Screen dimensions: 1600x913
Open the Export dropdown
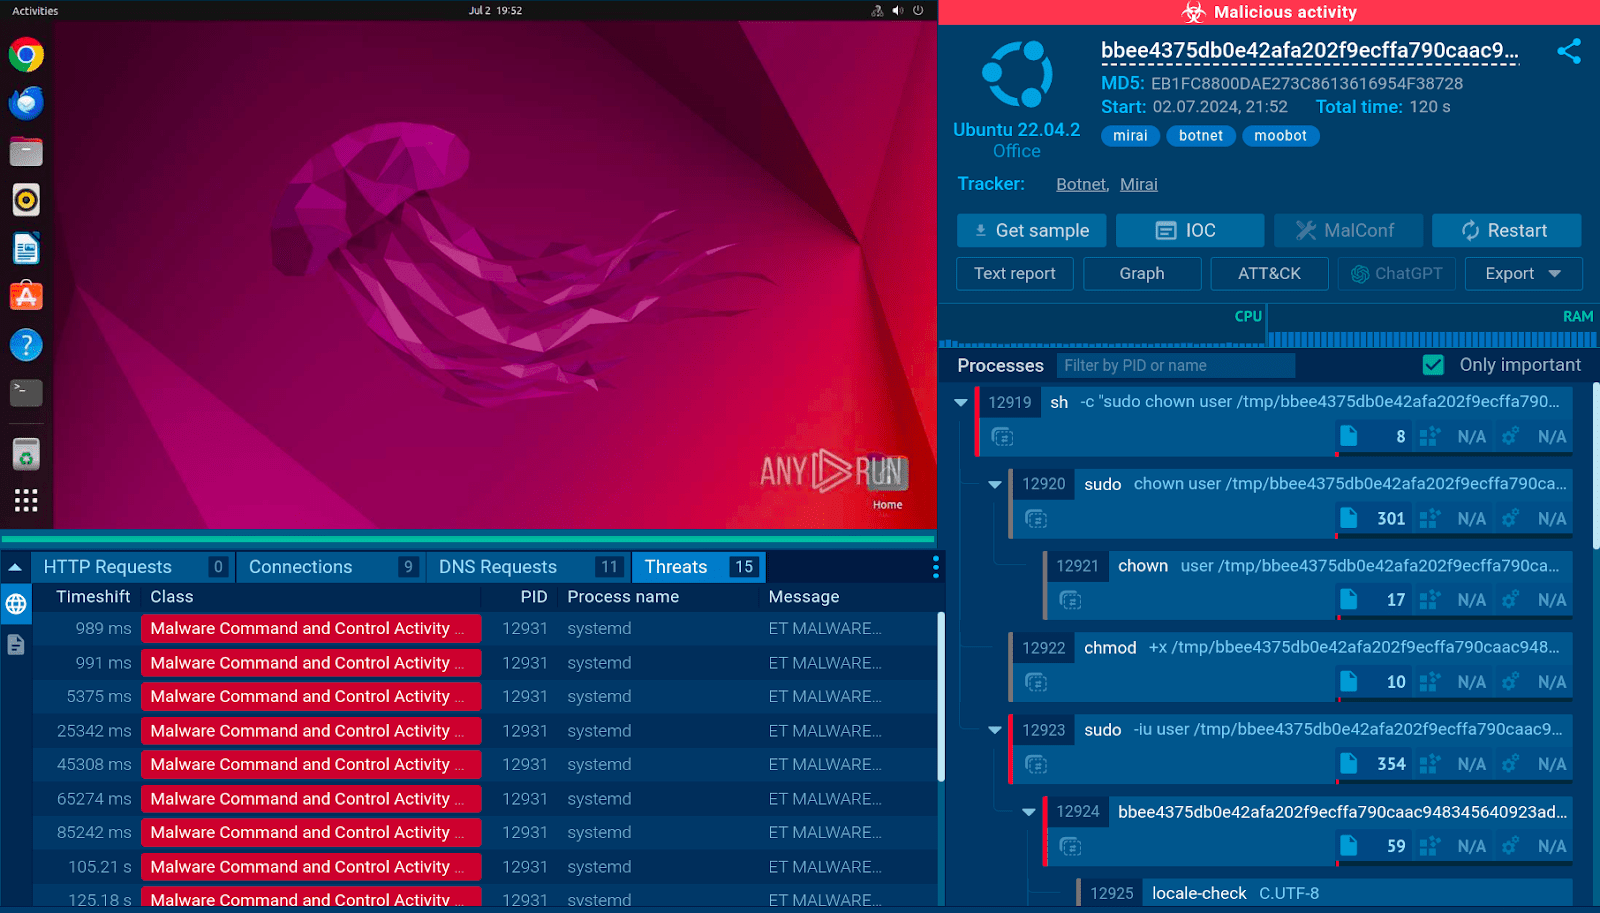[1522, 274]
